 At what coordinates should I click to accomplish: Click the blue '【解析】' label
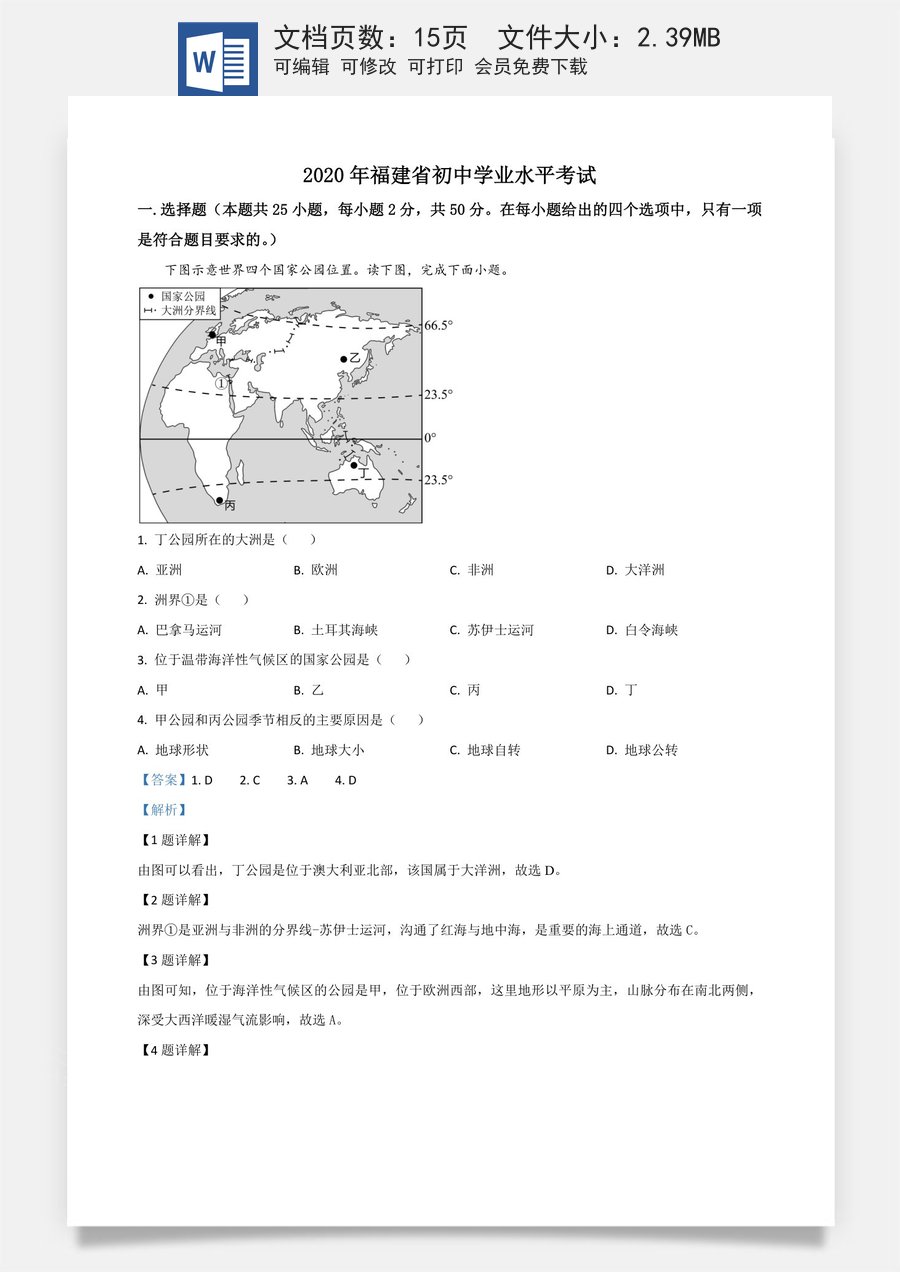[163, 810]
